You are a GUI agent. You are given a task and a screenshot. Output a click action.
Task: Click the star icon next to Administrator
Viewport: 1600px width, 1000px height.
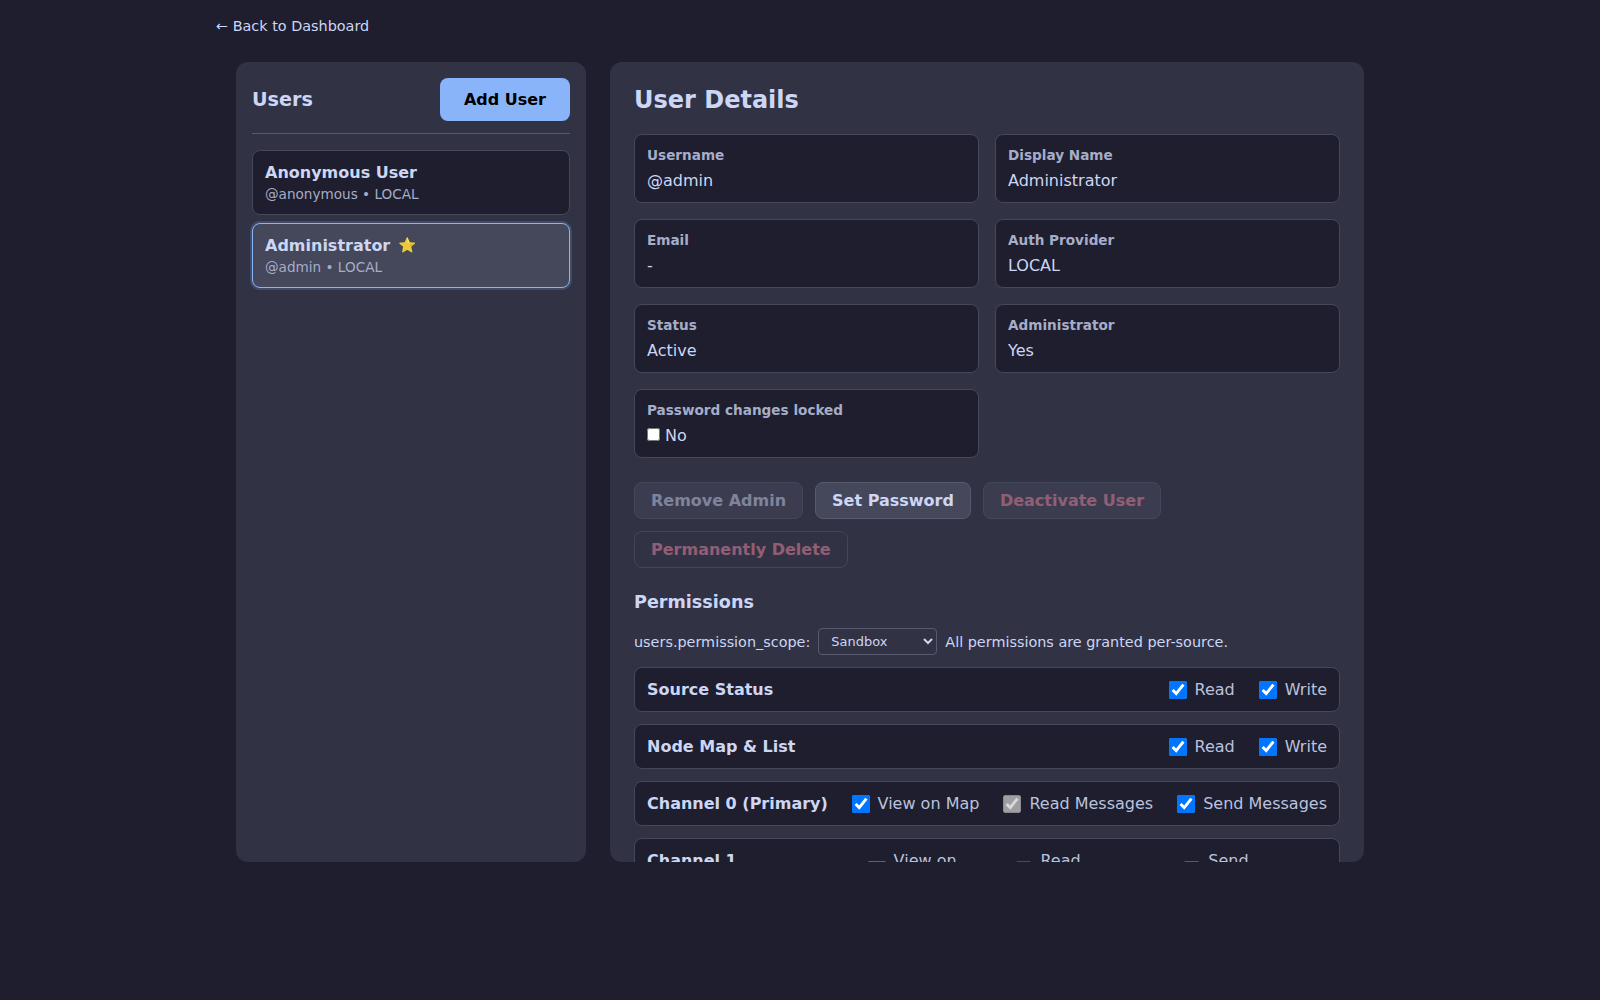tap(407, 244)
